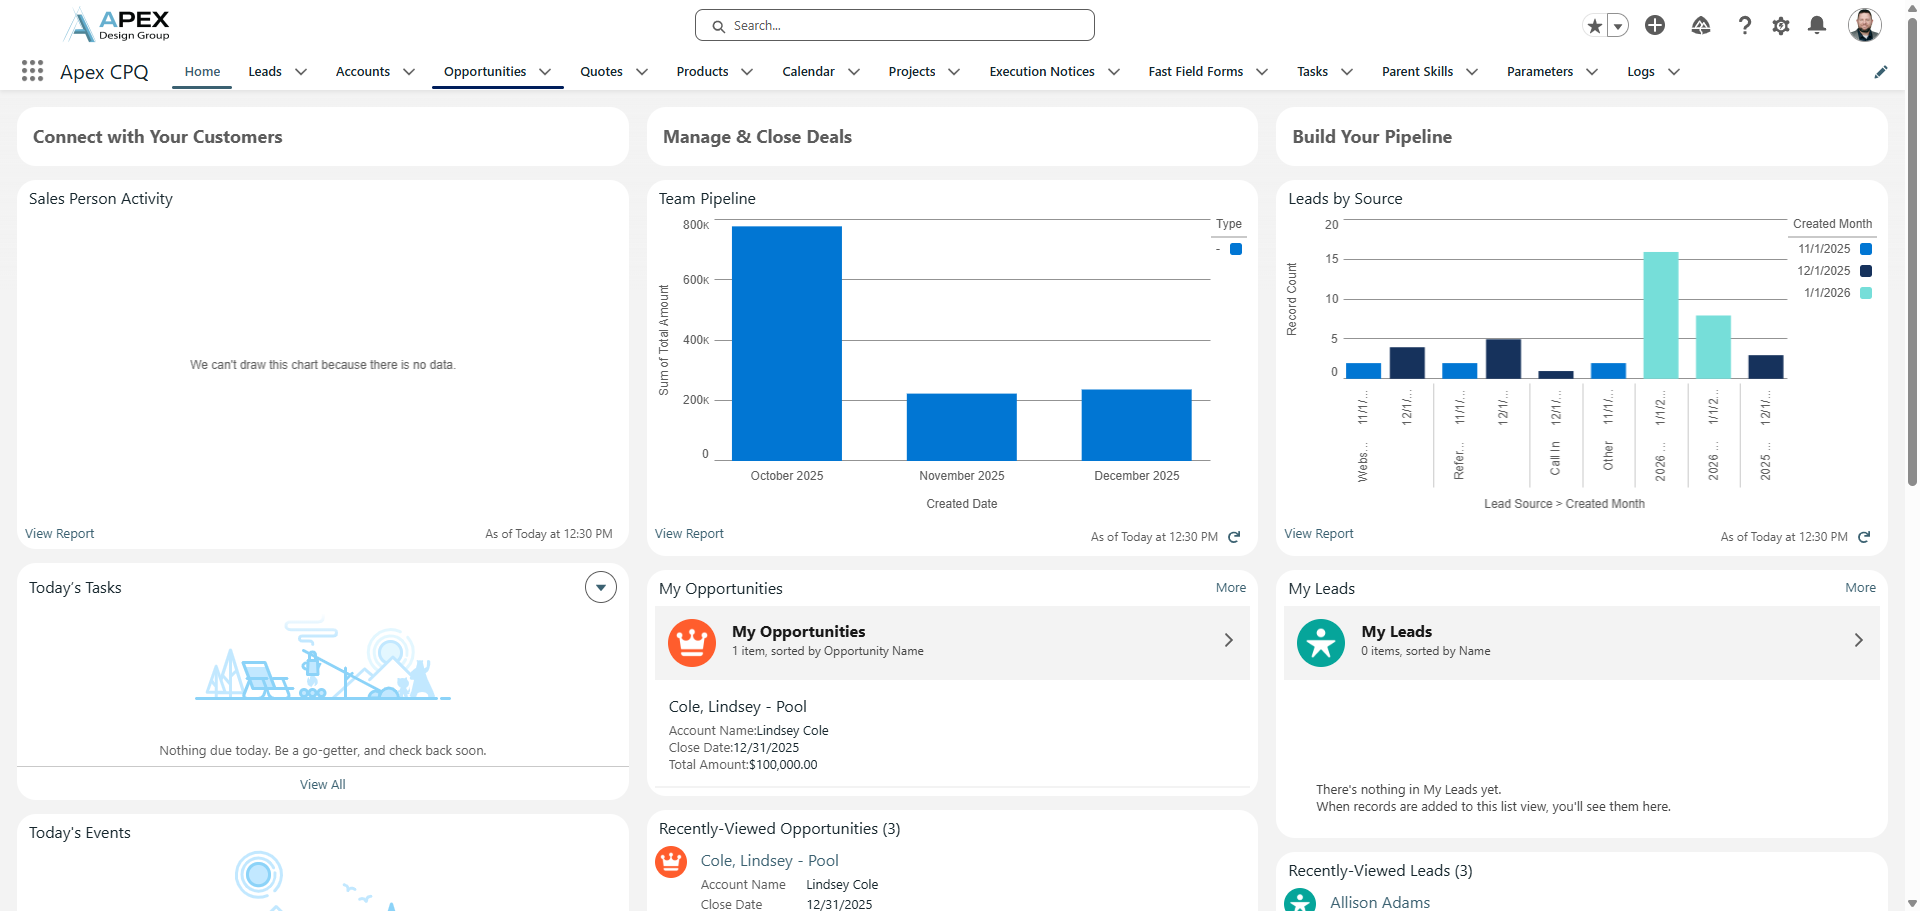Open the Allison Adams lead link
This screenshot has height=911, width=1920.
click(1379, 902)
